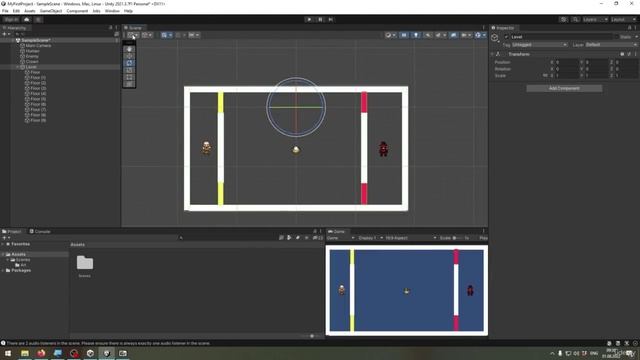The height and width of the screenshot is (360, 640).
Task: Open the Tag dropdown showing Untagged
Action: point(540,45)
